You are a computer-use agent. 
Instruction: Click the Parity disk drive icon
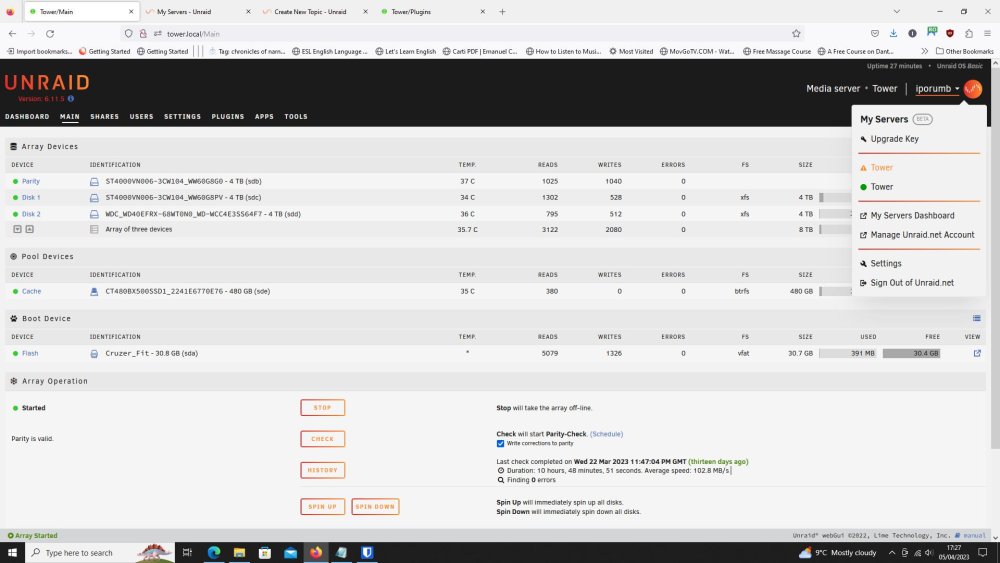pos(94,182)
